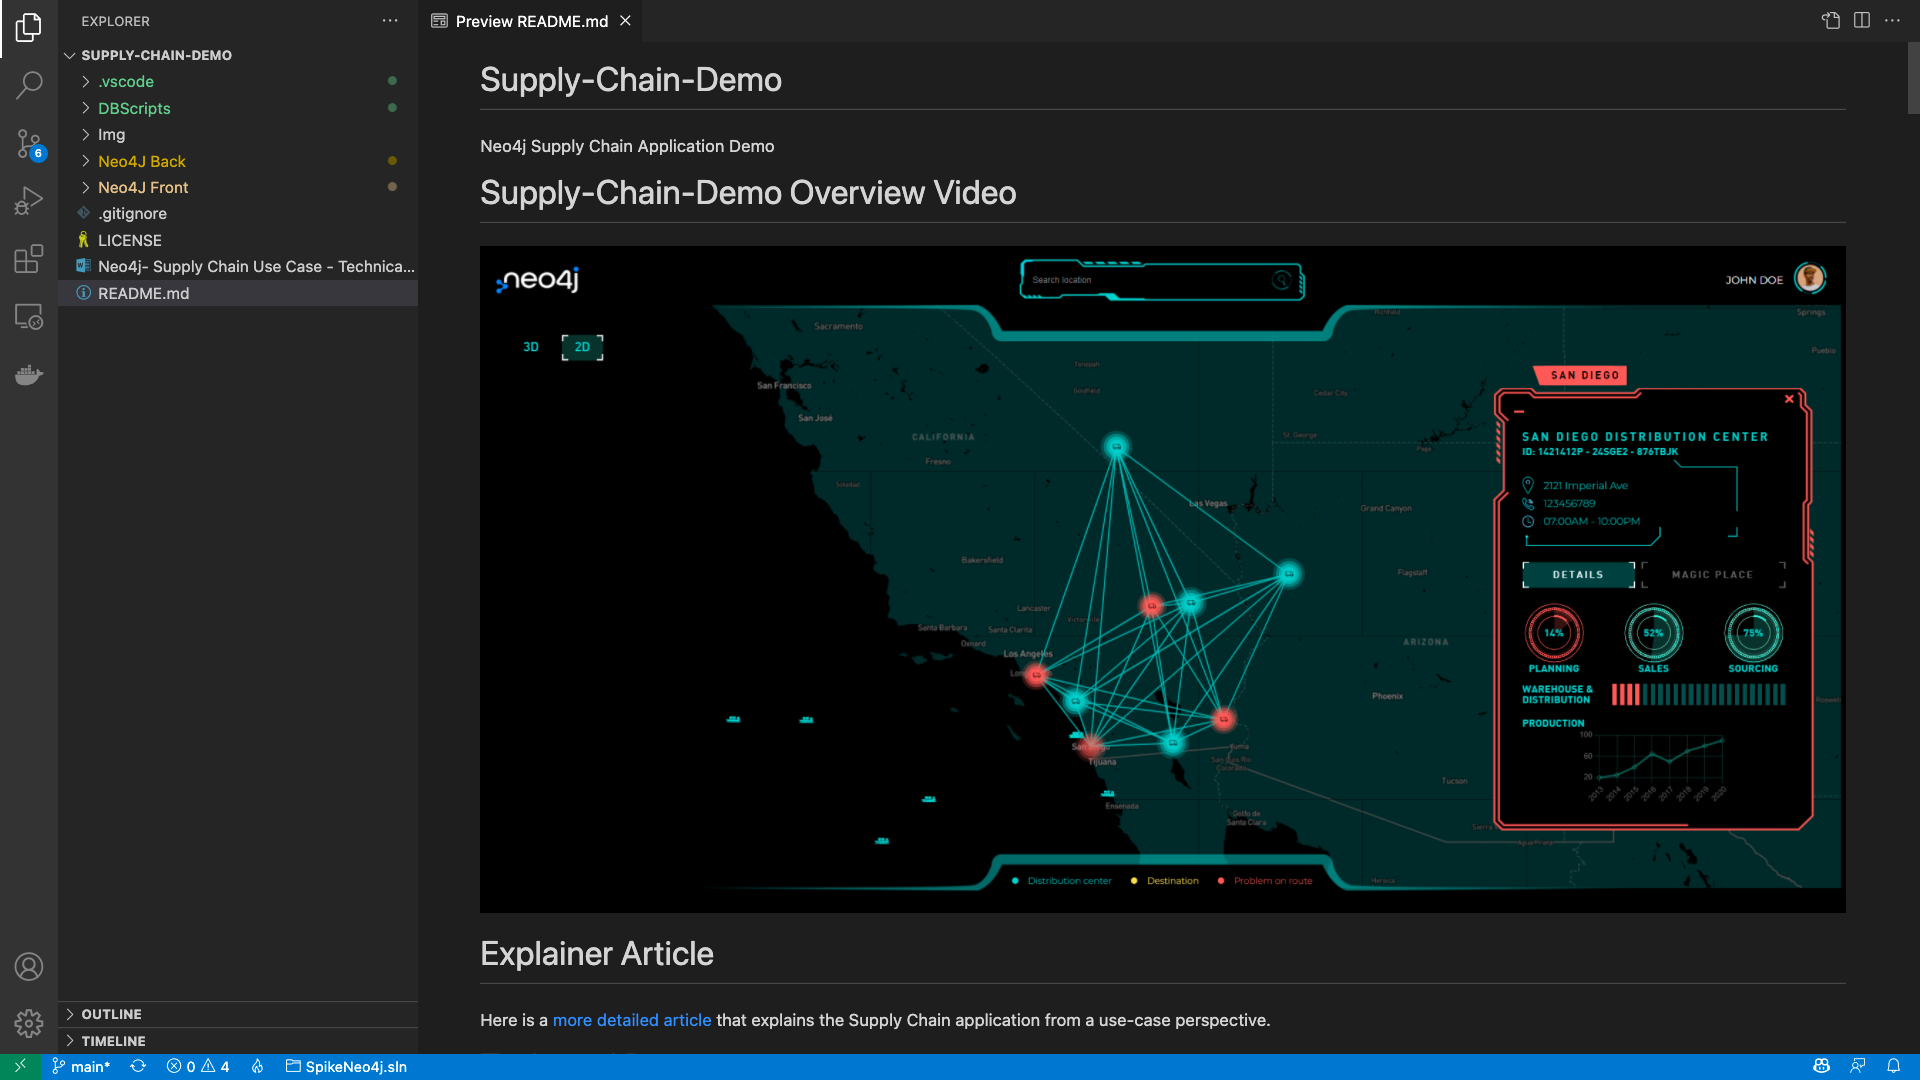Expand the Img folder
Screen dimensions: 1920x1080
pyautogui.click(x=238, y=134)
